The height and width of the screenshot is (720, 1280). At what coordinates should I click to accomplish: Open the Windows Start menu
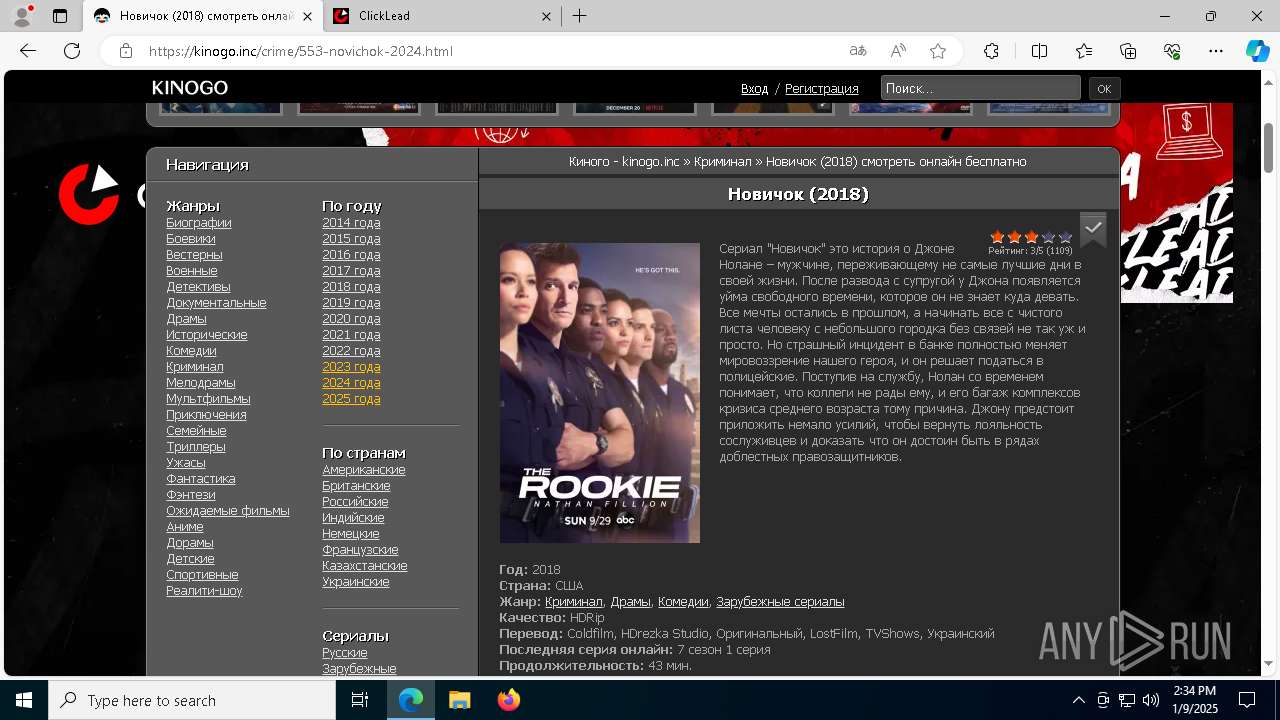pyautogui.click(x=24, y=700)
